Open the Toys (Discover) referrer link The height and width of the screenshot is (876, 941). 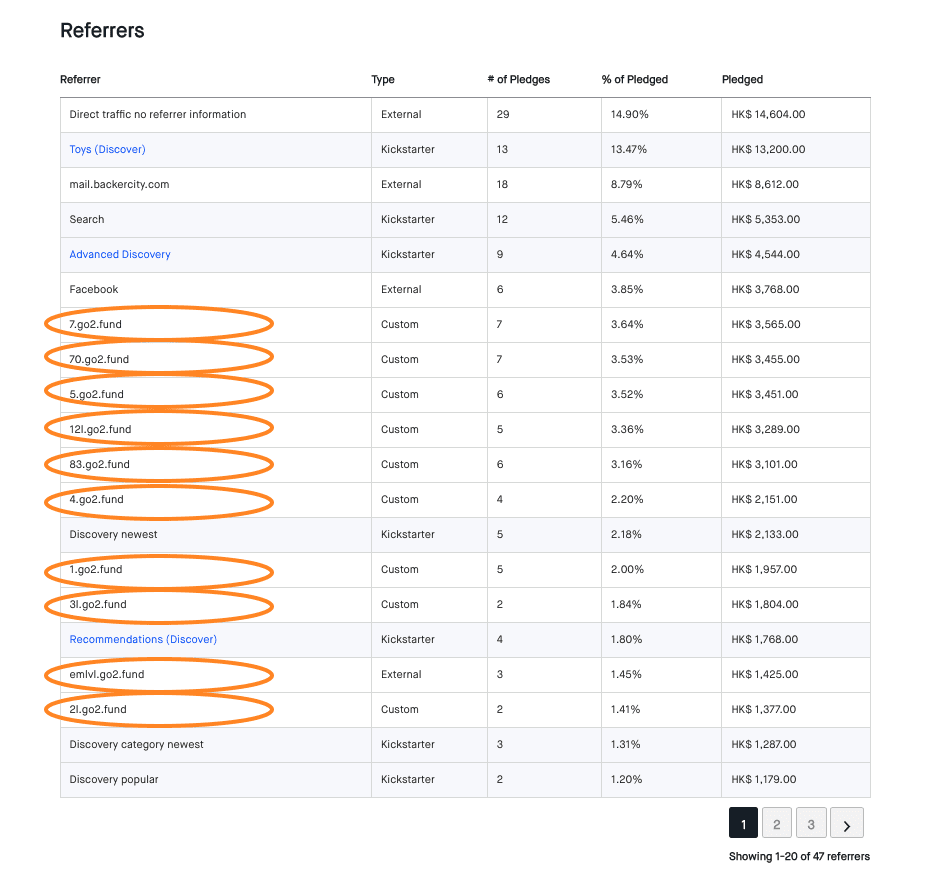tap(106, 149)
